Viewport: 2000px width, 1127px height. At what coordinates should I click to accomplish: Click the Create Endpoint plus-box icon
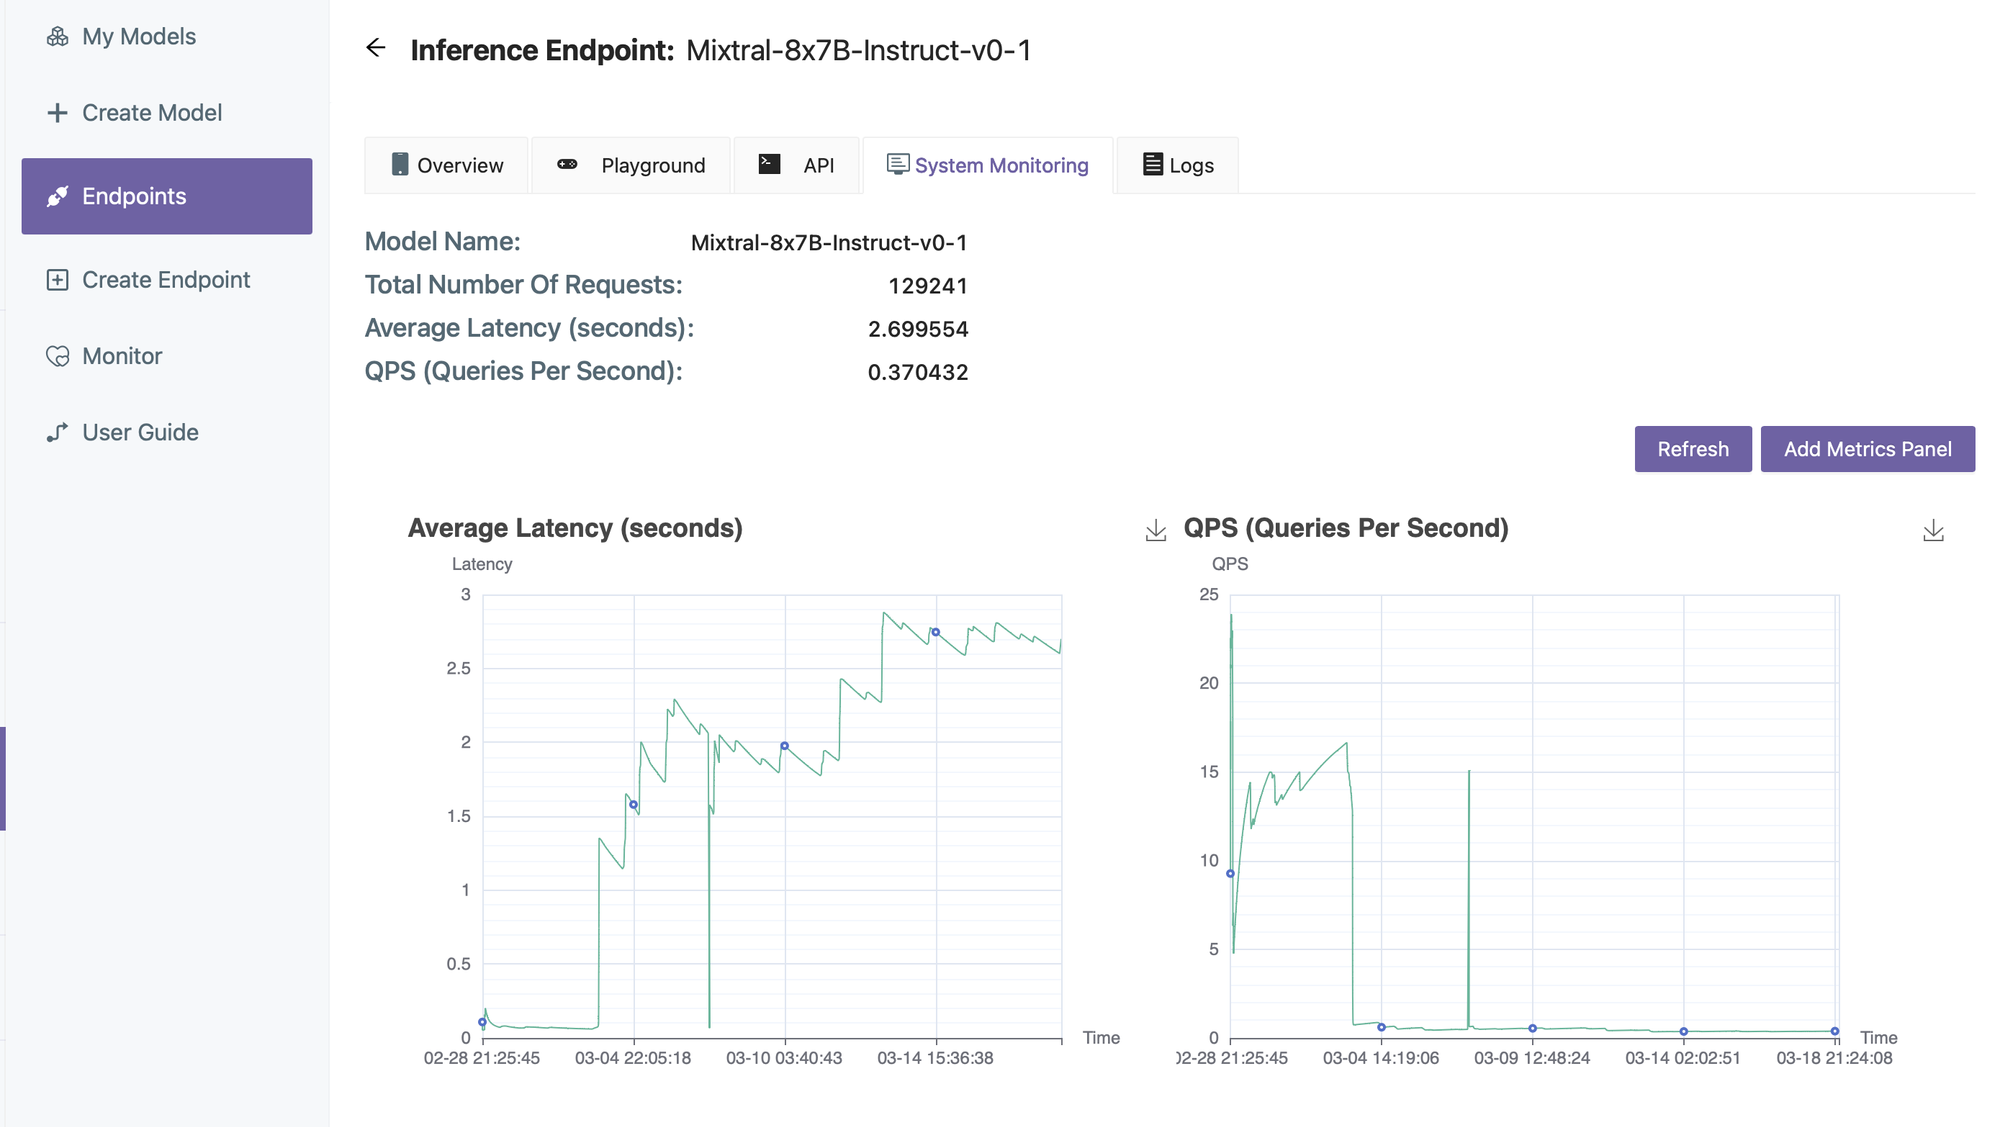58,280
